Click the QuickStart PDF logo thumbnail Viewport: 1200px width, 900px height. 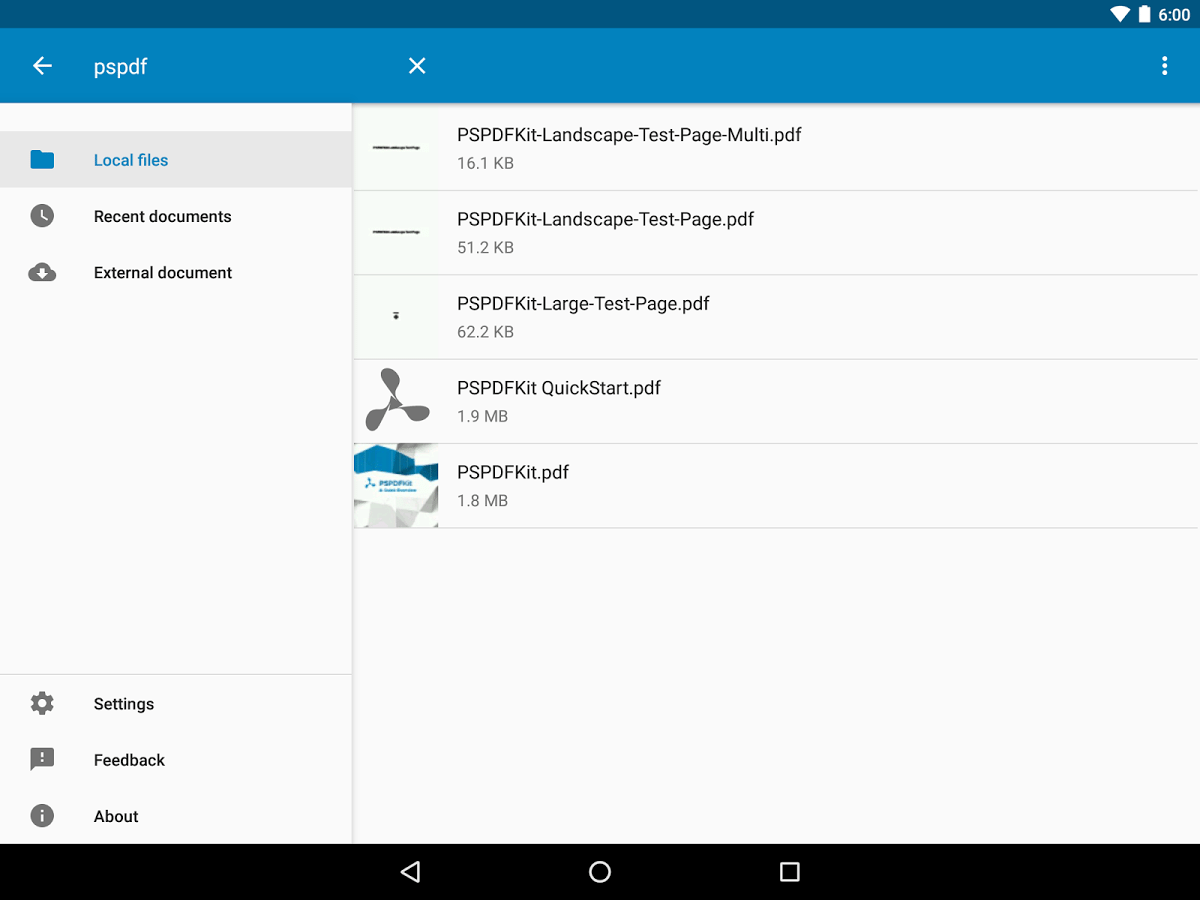[x=396, y=401]
